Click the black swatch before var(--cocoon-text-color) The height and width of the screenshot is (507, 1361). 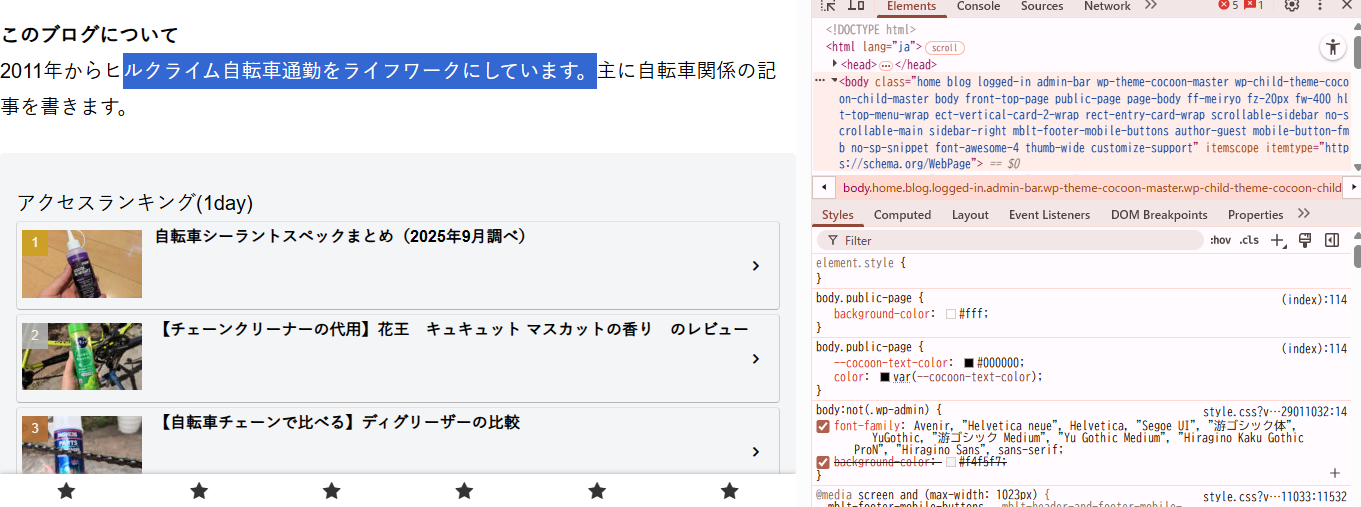pyautogui.click(x=885, y=377)
